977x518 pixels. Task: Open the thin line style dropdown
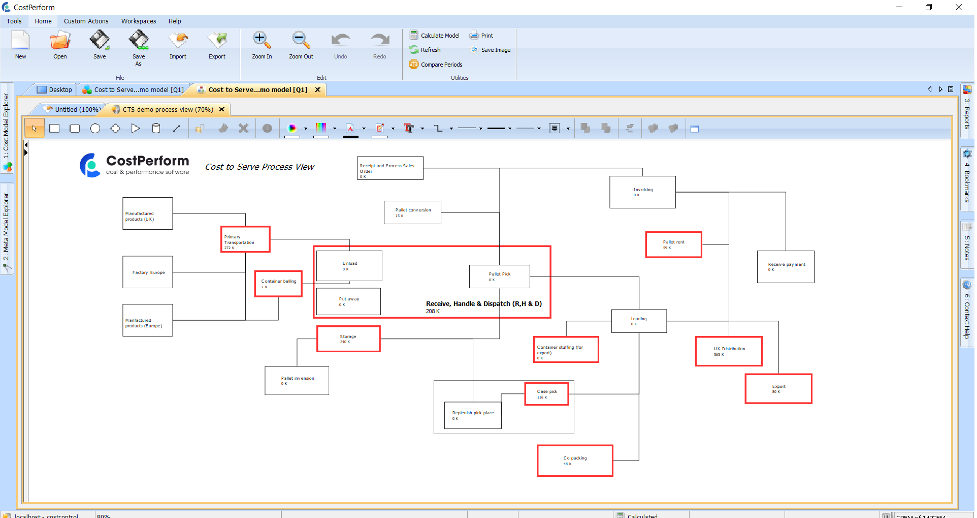pos(480,128)
